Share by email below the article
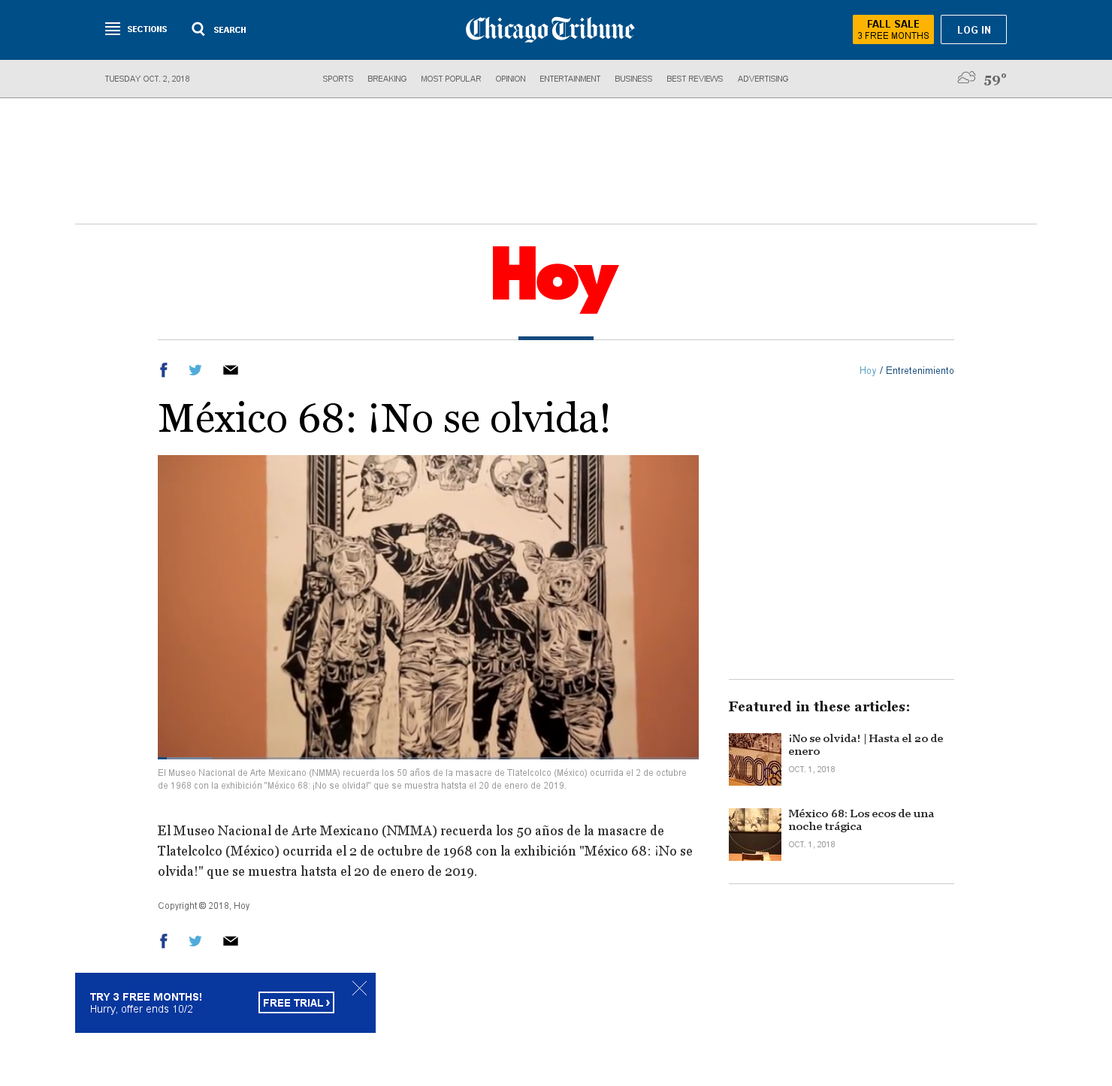 tap(230, 941)
